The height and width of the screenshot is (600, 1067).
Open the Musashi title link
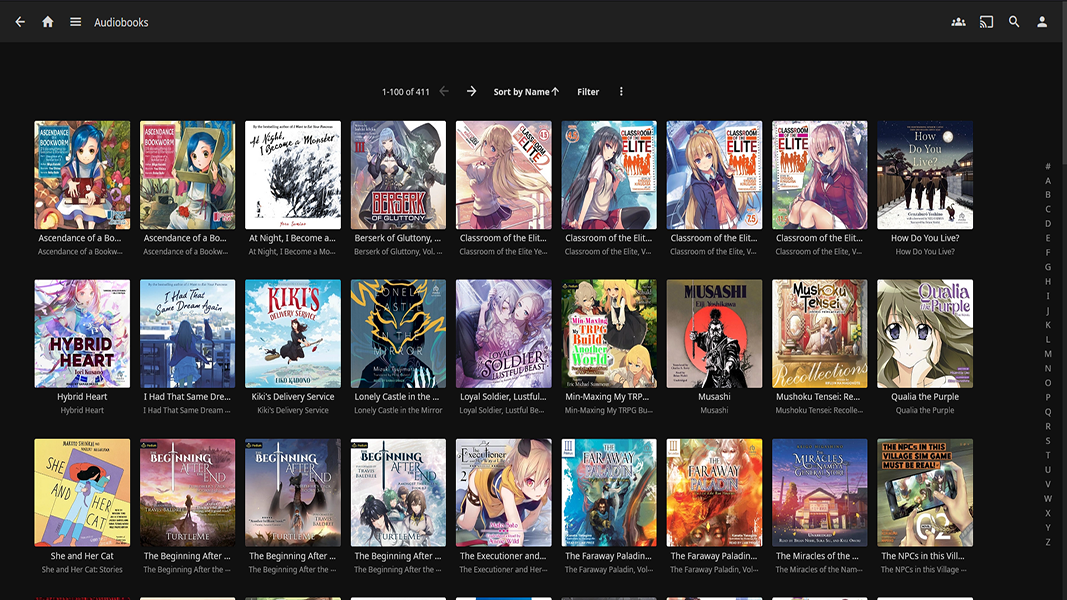pyautogui.click(x=714, y=397)
